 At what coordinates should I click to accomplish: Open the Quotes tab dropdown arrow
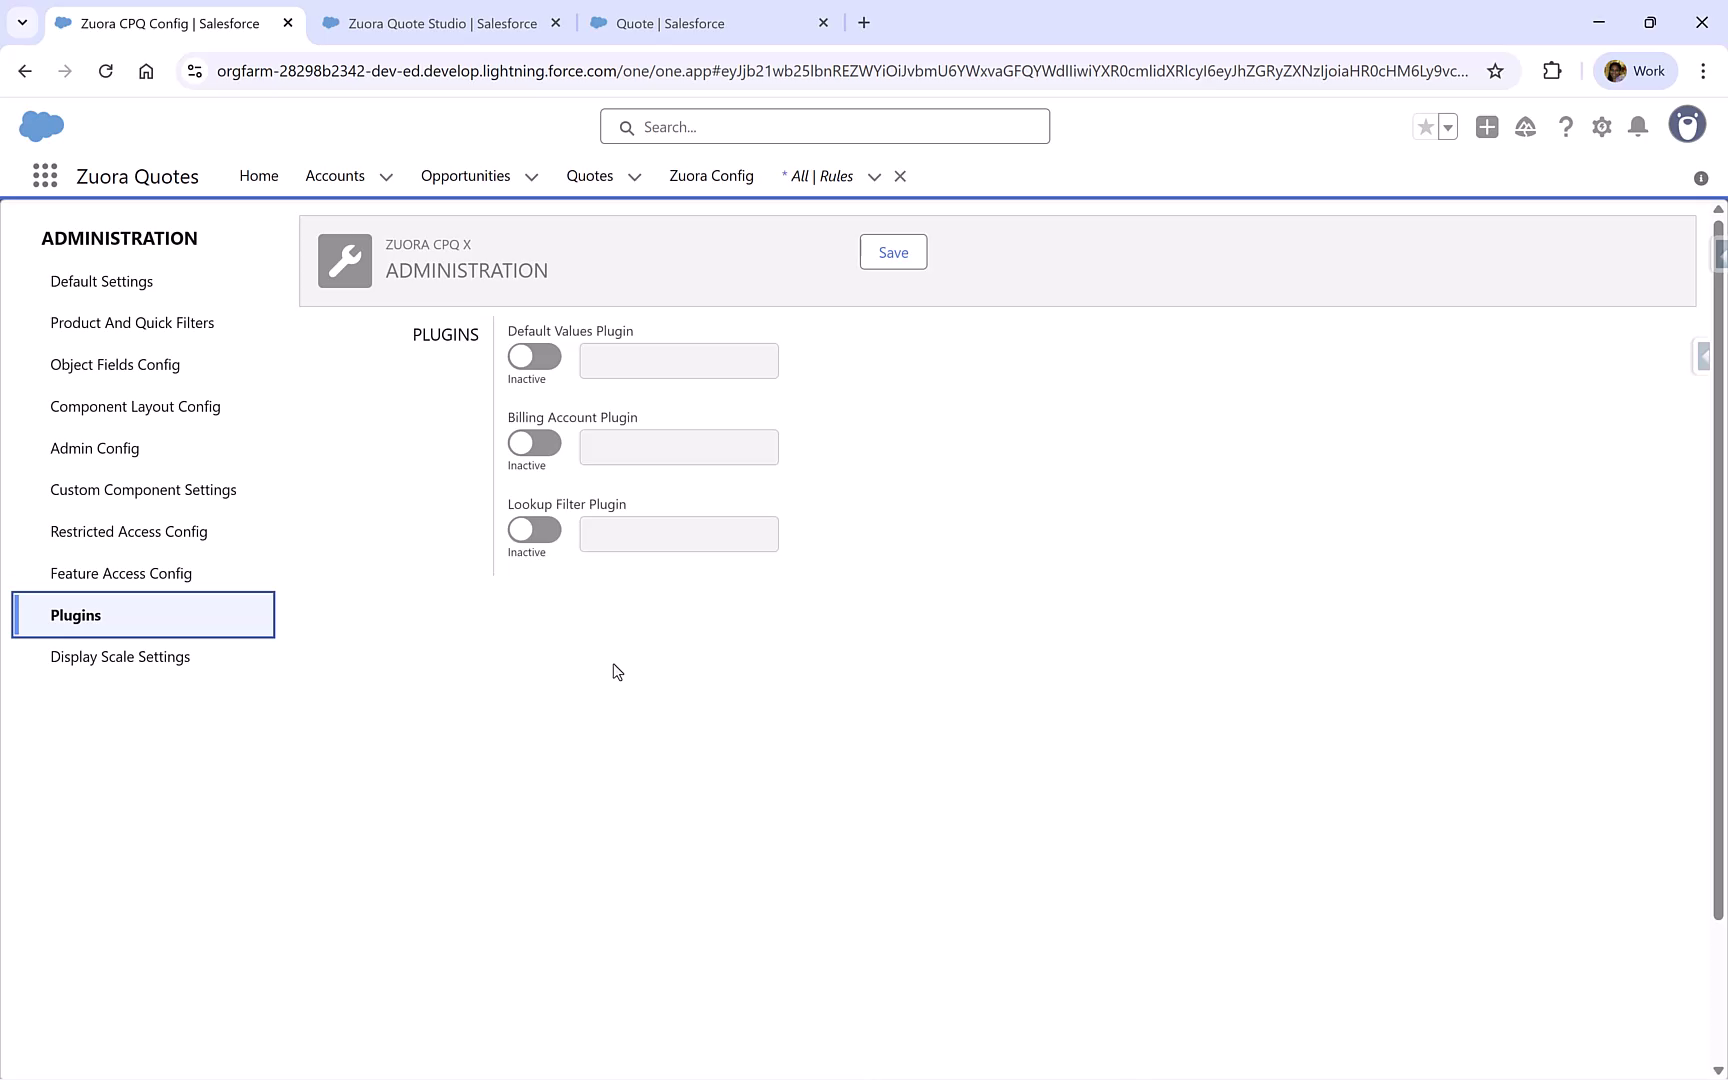coord(635,177)
